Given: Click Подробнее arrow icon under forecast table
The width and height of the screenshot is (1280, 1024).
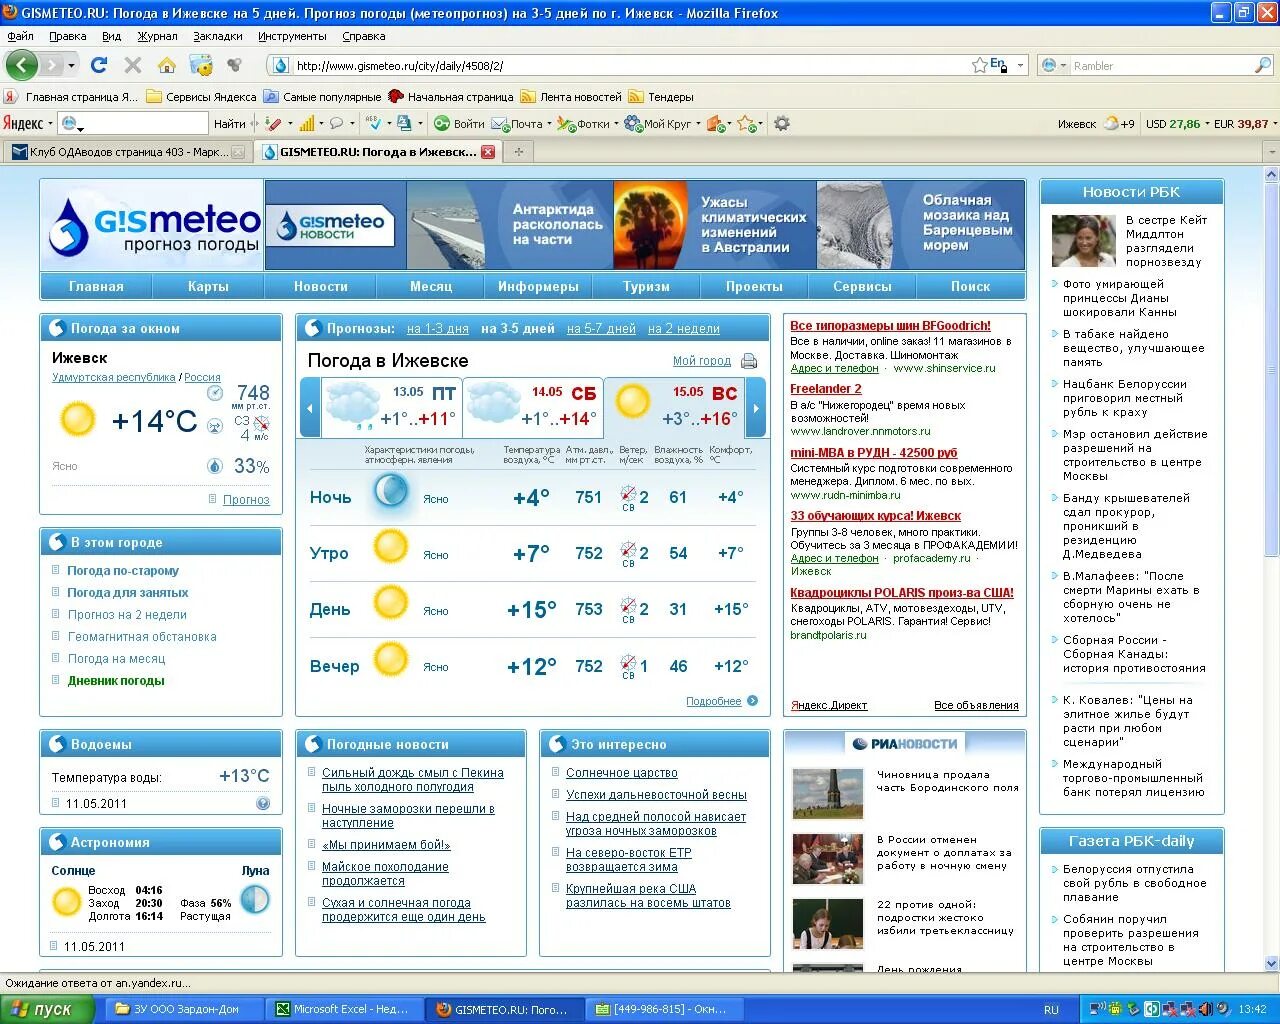Looking at the screenshot, I should (752, 701).
